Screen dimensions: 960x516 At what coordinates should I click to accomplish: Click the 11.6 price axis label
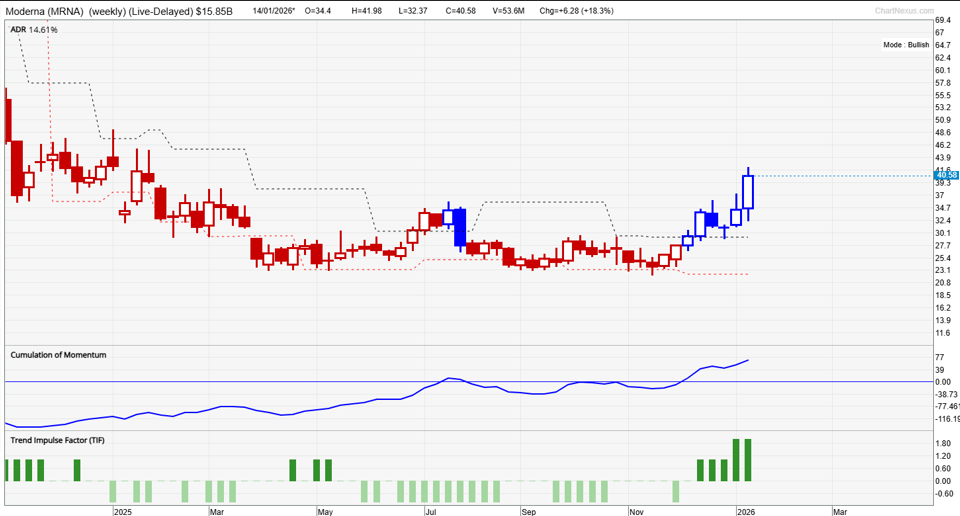943,333
